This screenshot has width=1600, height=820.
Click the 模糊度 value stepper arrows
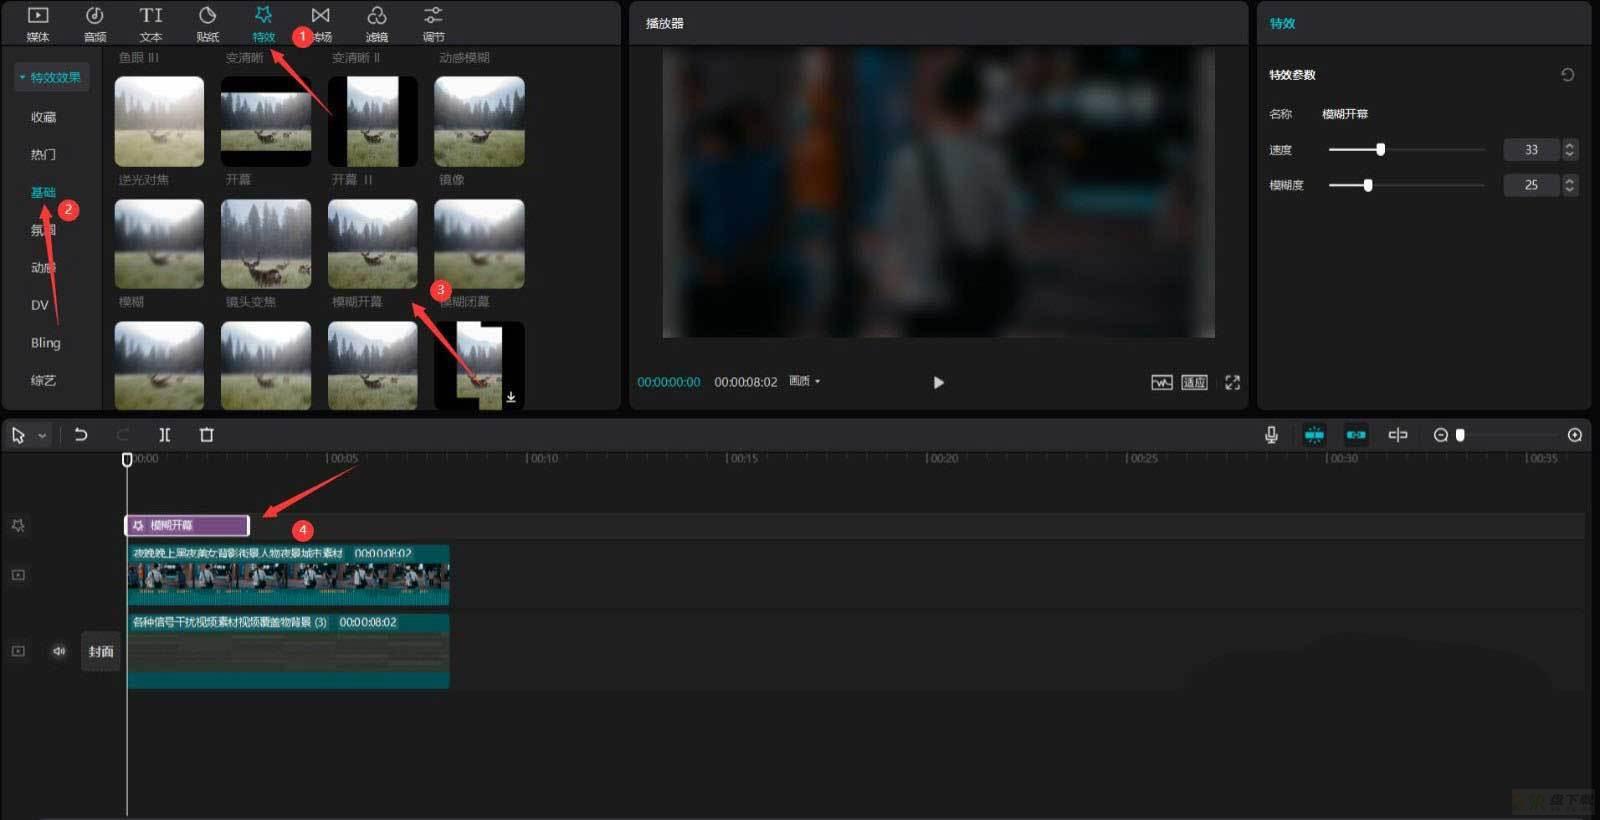(x=1569, y=185)
